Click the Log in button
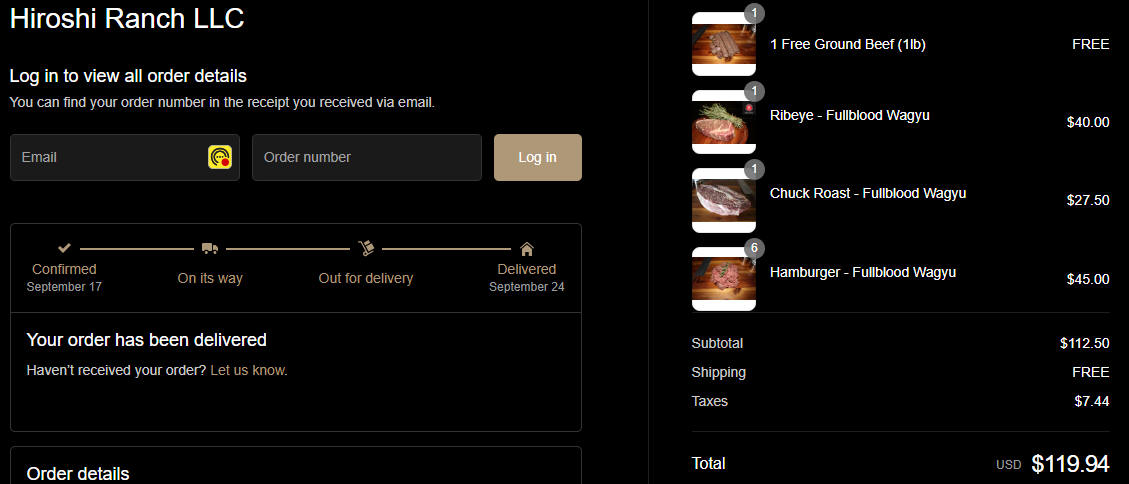The image size is (1129, 484). 538,157
